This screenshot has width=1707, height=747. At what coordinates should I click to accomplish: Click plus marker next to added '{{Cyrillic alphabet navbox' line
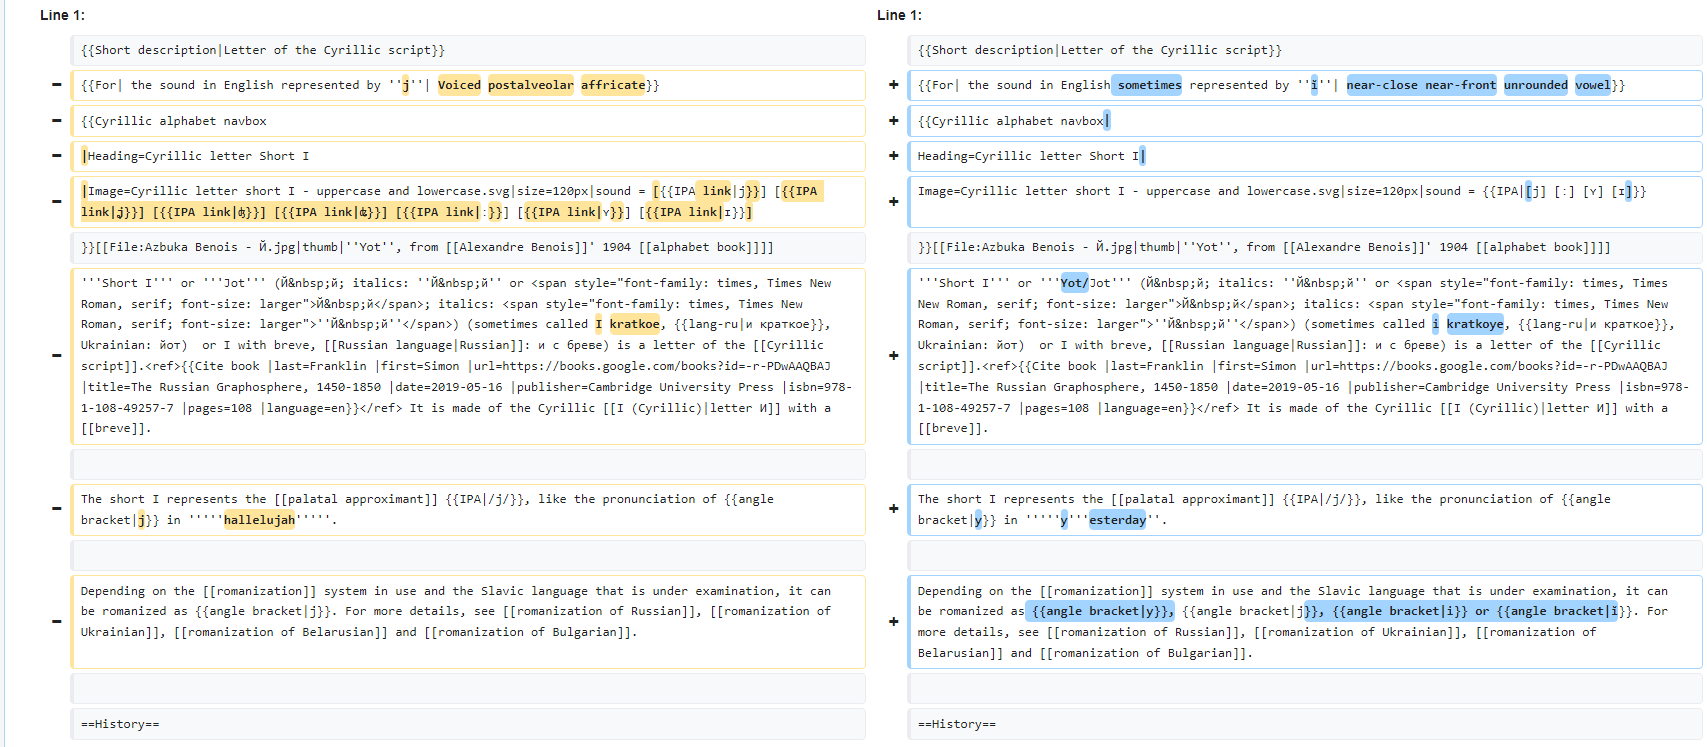pos(893,120)
